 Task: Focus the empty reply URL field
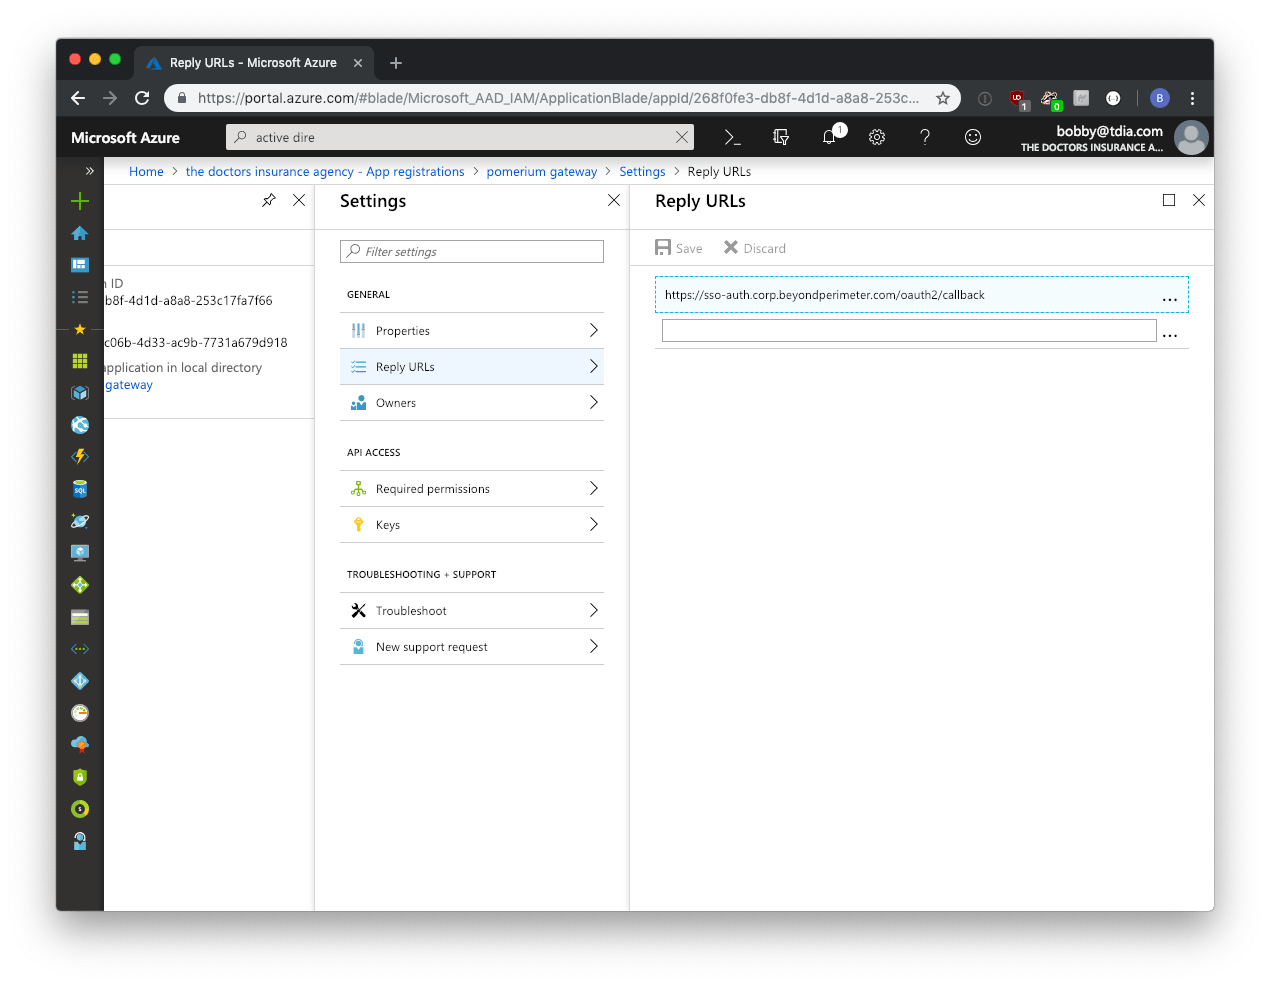coord(909,331)
